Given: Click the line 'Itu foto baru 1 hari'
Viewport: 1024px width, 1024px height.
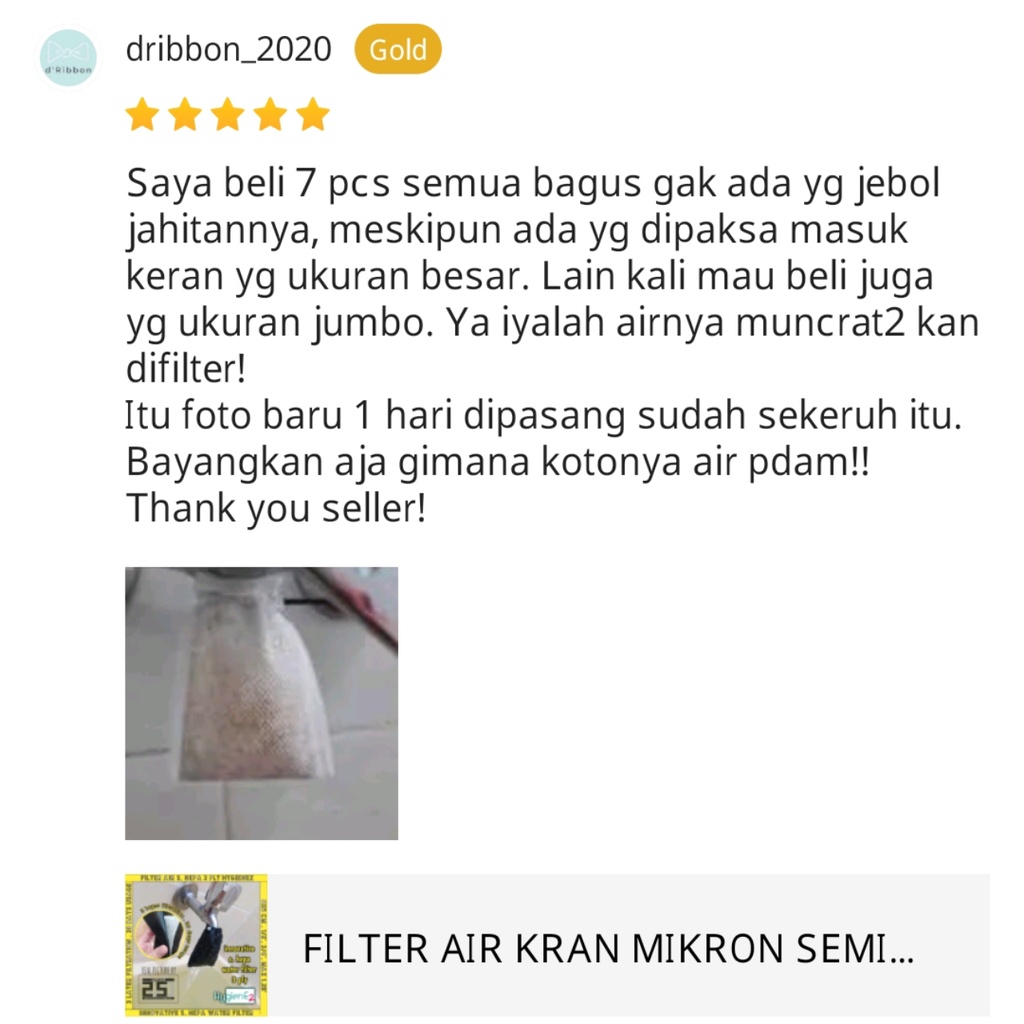Looking at the screenshot, I should click(x=543, y=415).
